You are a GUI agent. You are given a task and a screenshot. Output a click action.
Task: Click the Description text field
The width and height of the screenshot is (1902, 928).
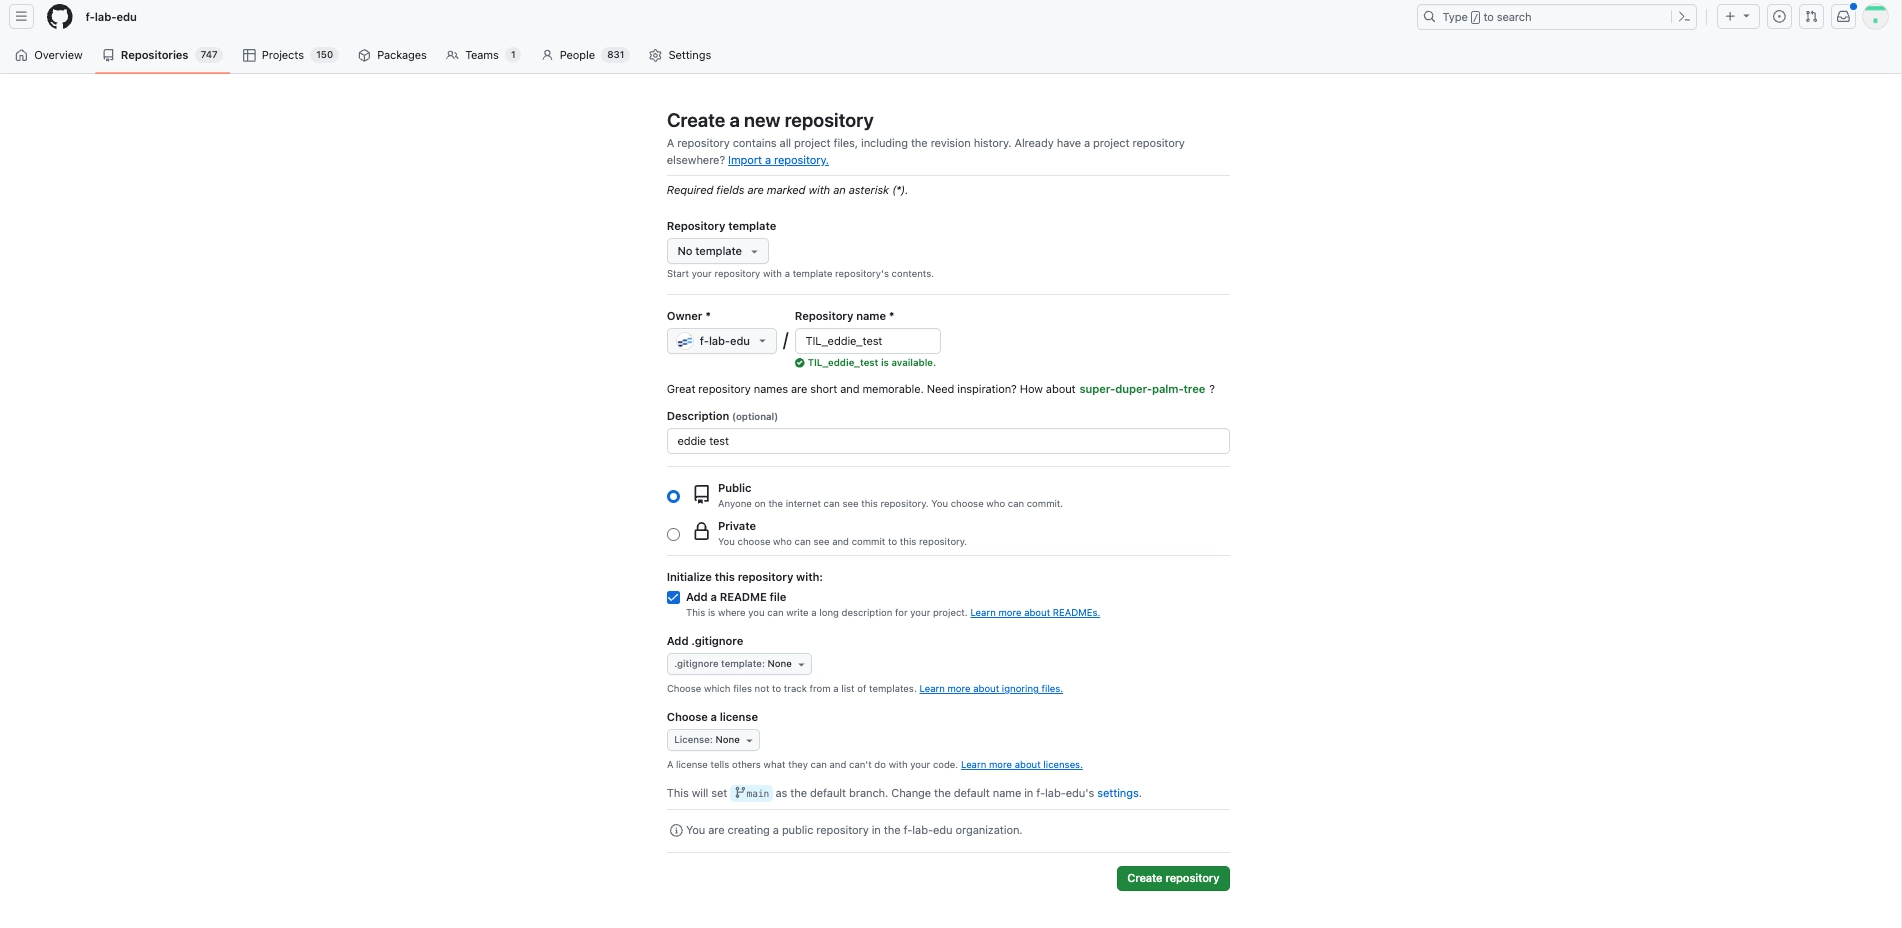coord(947,441)
